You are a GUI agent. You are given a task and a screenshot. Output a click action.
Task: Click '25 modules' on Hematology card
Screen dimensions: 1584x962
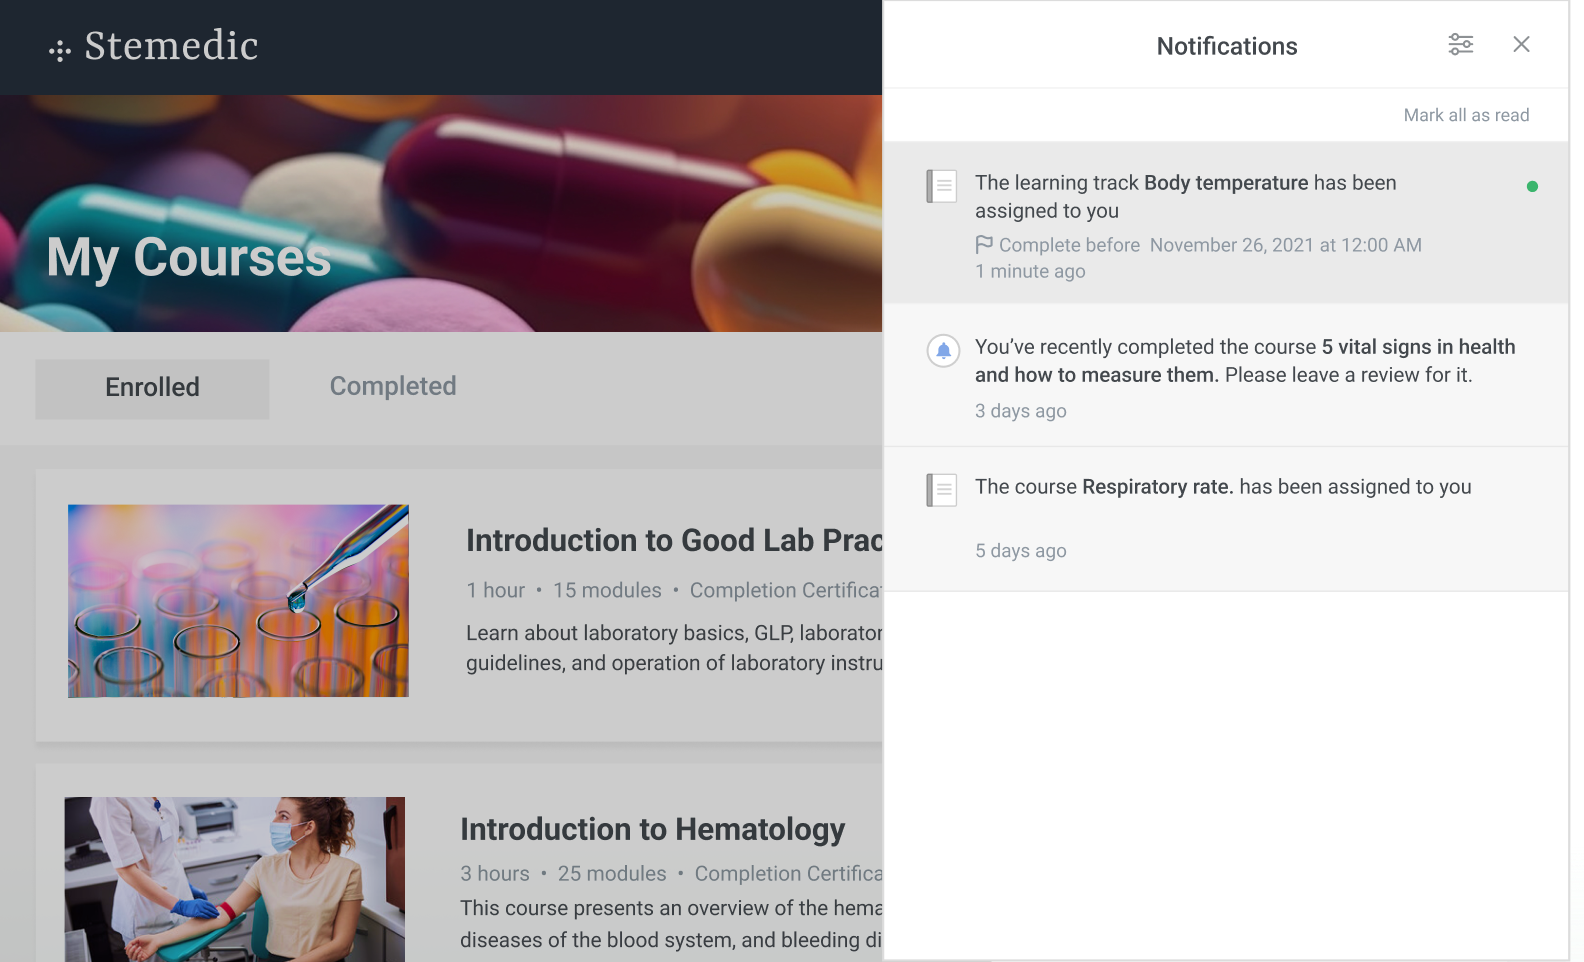pos(612,873)
